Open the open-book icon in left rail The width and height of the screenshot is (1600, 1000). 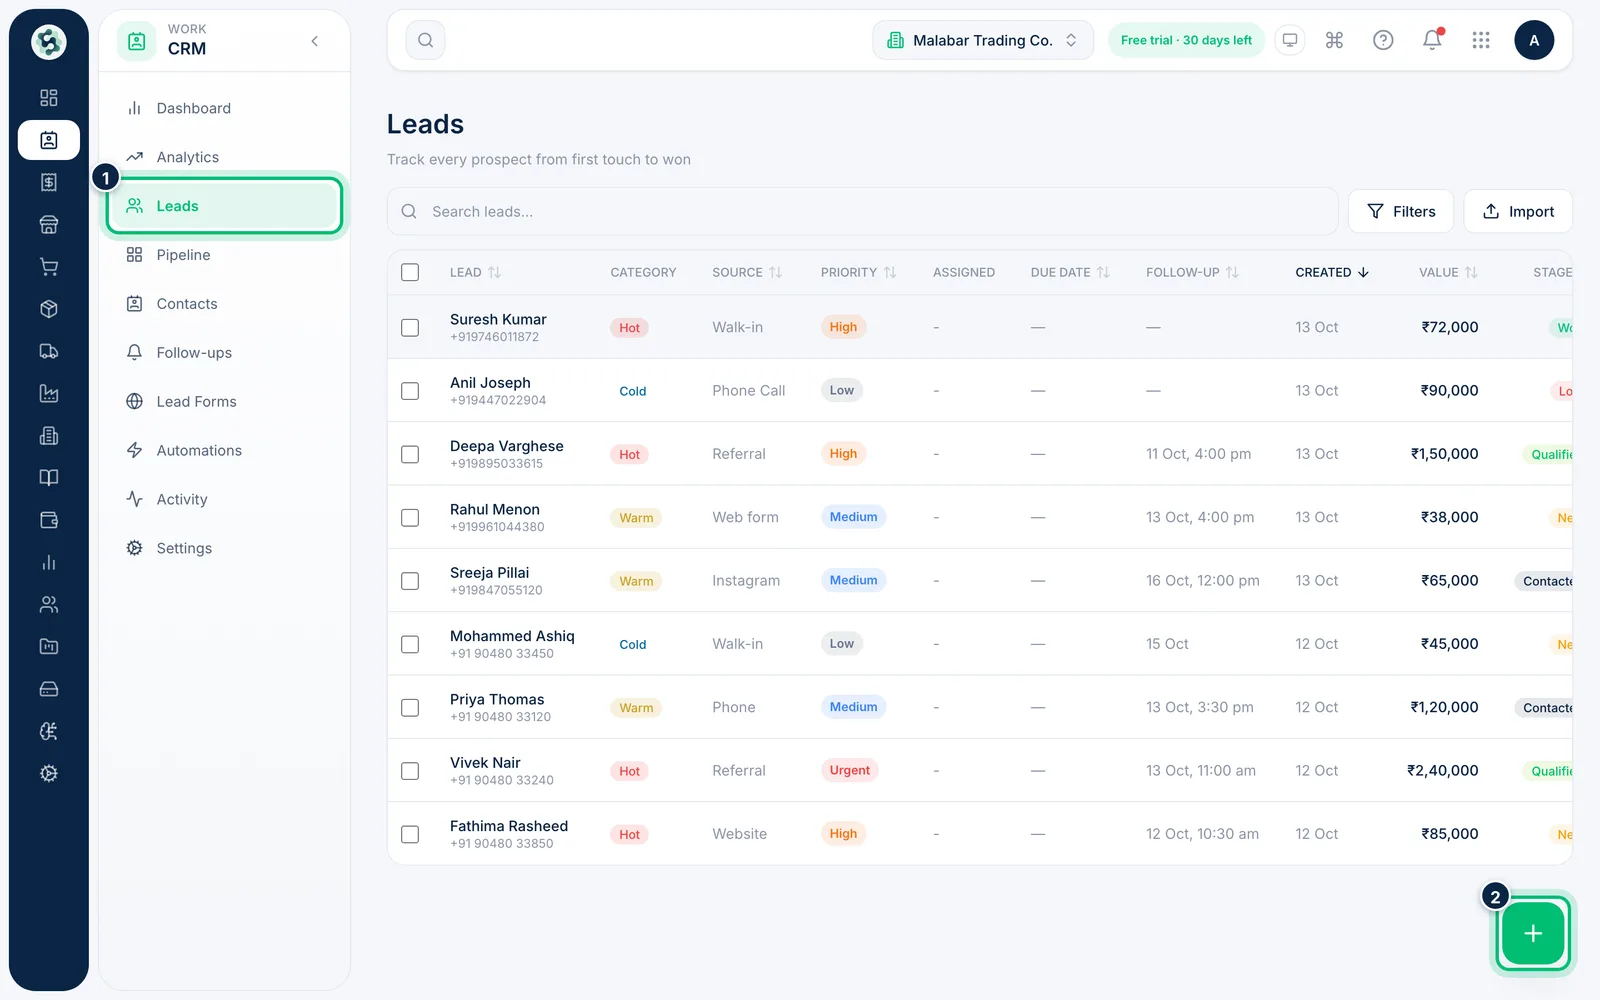coord(48,478)
